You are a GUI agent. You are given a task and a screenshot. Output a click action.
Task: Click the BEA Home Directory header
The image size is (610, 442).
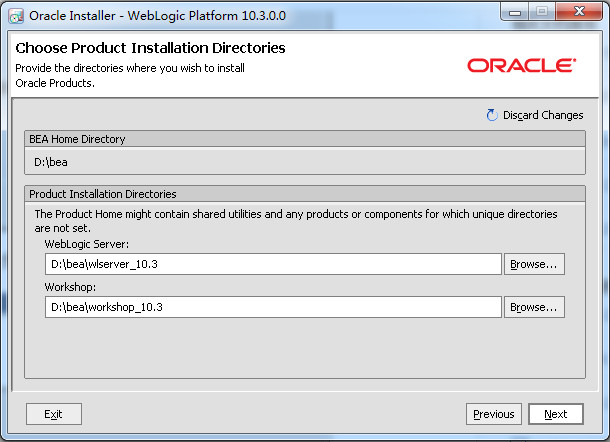click(305, 139)
